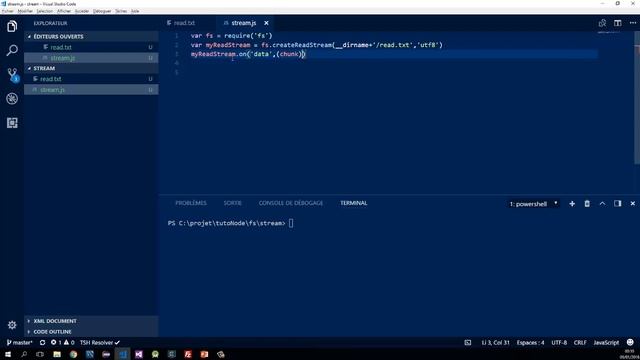The image size is (640, 360).
Task: Open the Déboguer menu
Action: 102,11
